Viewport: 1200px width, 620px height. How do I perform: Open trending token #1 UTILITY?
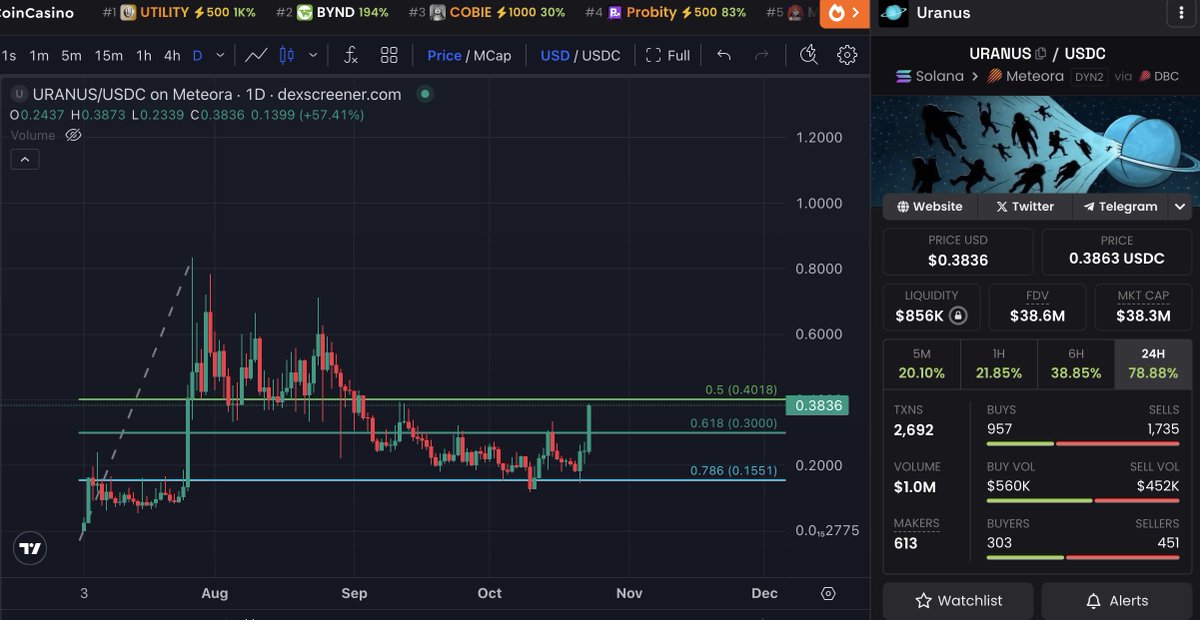click(181, 13)
